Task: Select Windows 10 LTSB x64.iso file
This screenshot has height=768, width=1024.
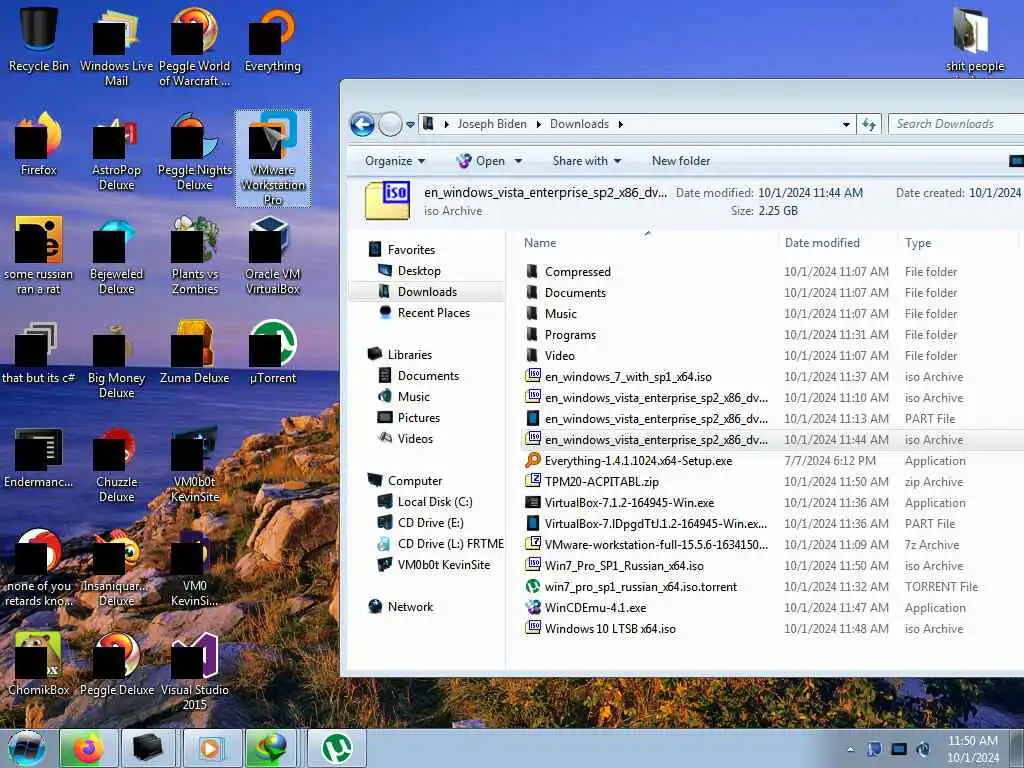Action: point(610,629)
